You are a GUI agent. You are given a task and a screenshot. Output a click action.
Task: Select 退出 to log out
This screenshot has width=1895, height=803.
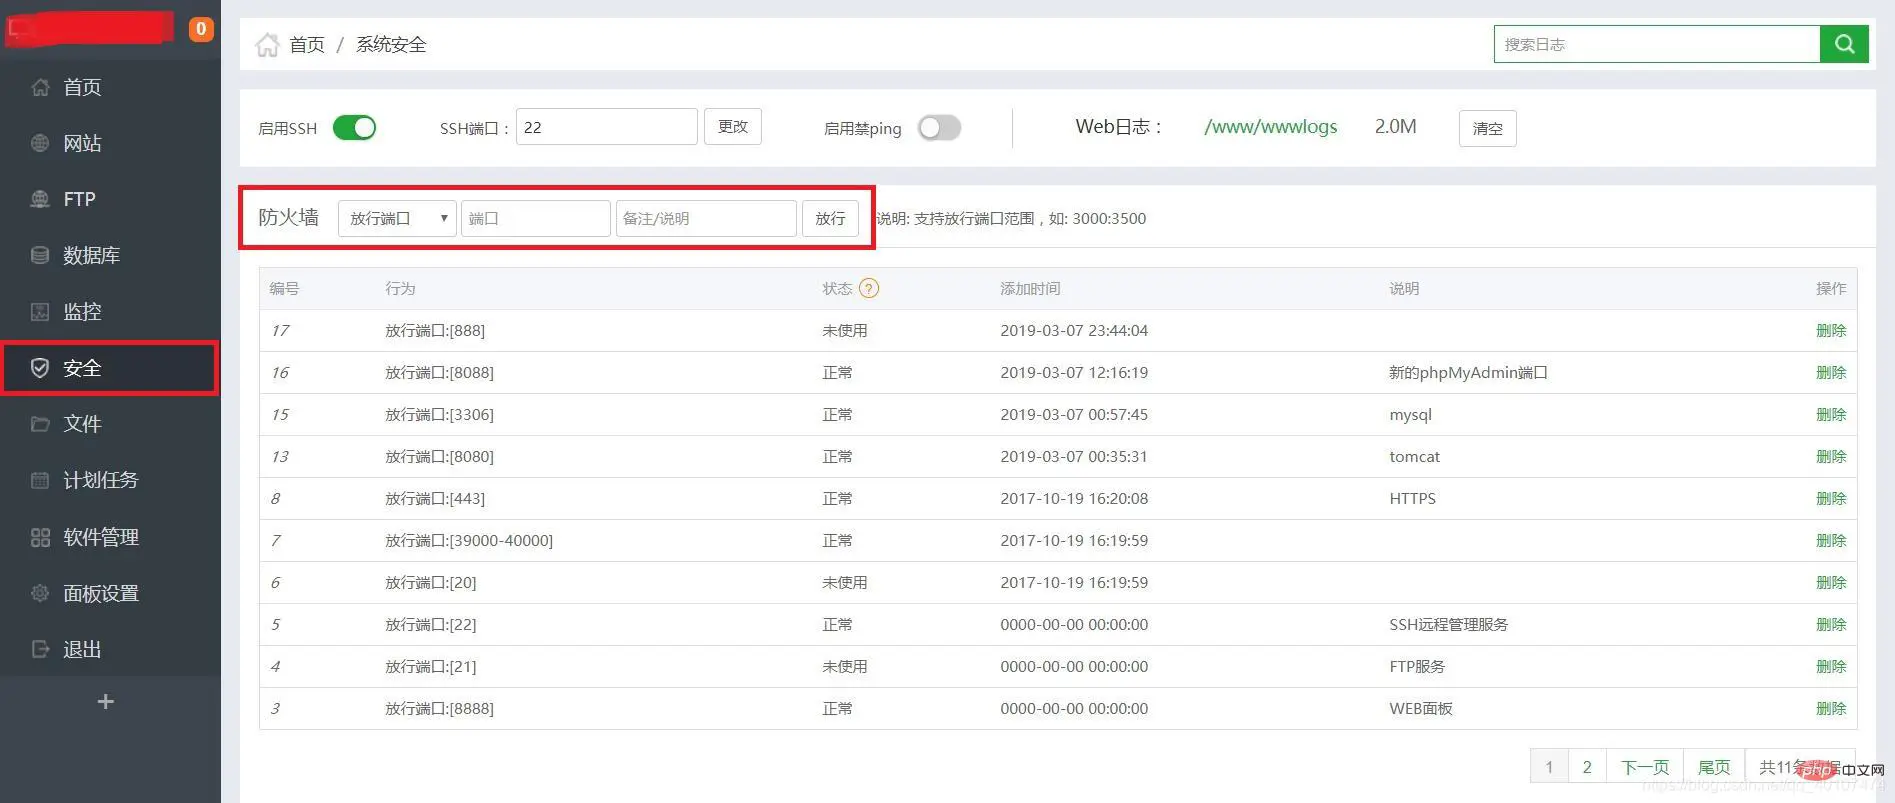[x=82, y=649]
